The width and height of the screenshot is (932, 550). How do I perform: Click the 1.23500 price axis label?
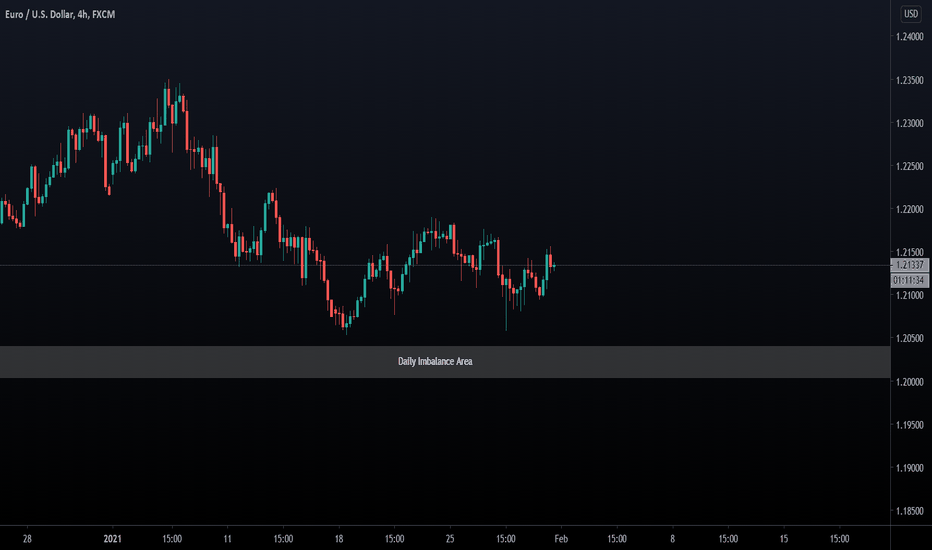909,80
